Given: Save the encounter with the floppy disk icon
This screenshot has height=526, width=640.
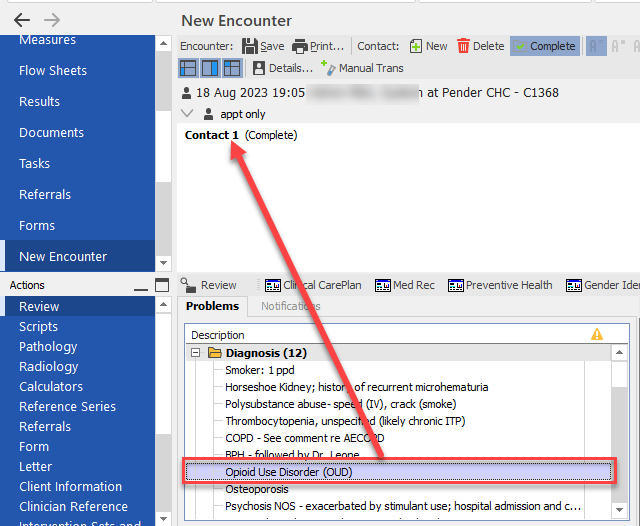Looking at the screenshot, I should point(262,46).
